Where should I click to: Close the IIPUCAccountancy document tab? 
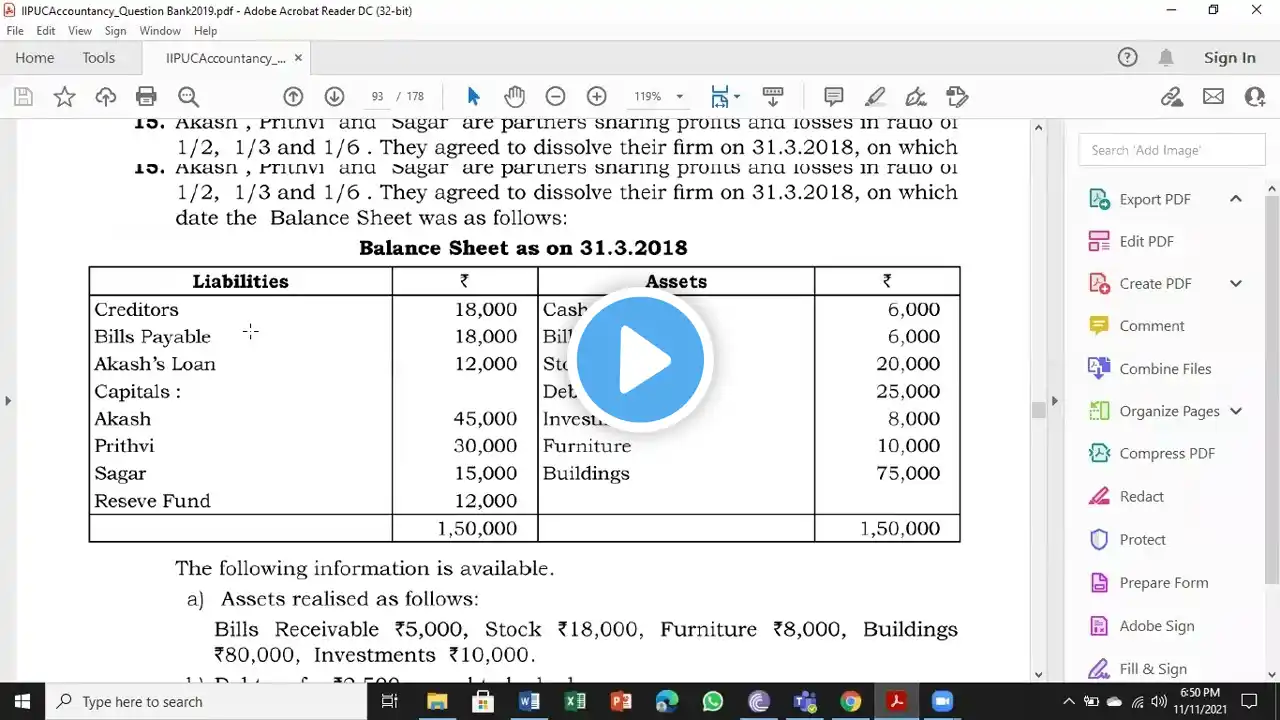[298, 58]
